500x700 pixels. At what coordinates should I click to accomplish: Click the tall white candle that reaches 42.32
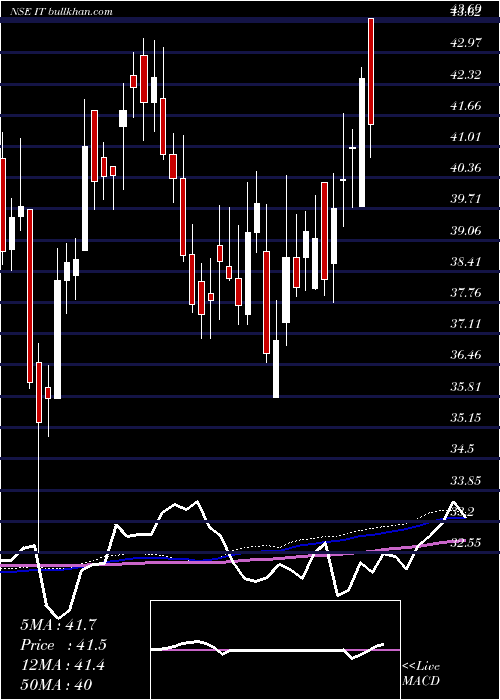coord(362,142)
